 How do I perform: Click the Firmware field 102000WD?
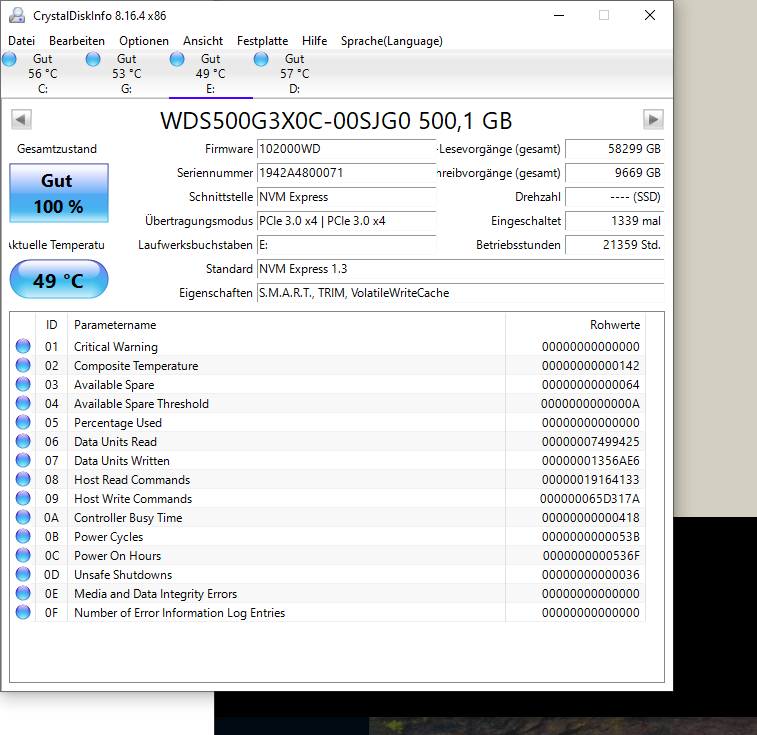347,149
